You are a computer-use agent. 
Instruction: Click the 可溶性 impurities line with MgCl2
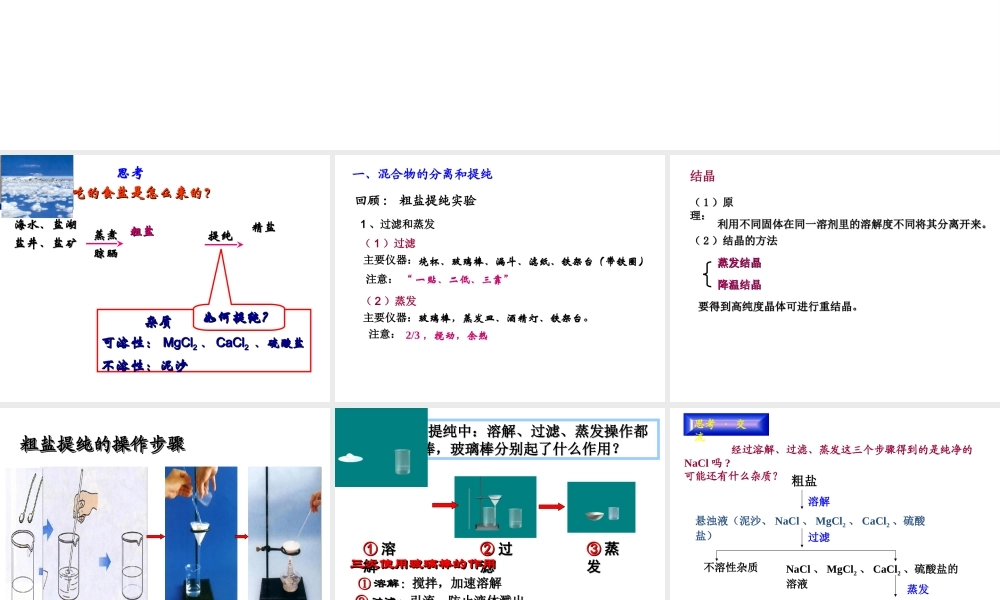203,343
